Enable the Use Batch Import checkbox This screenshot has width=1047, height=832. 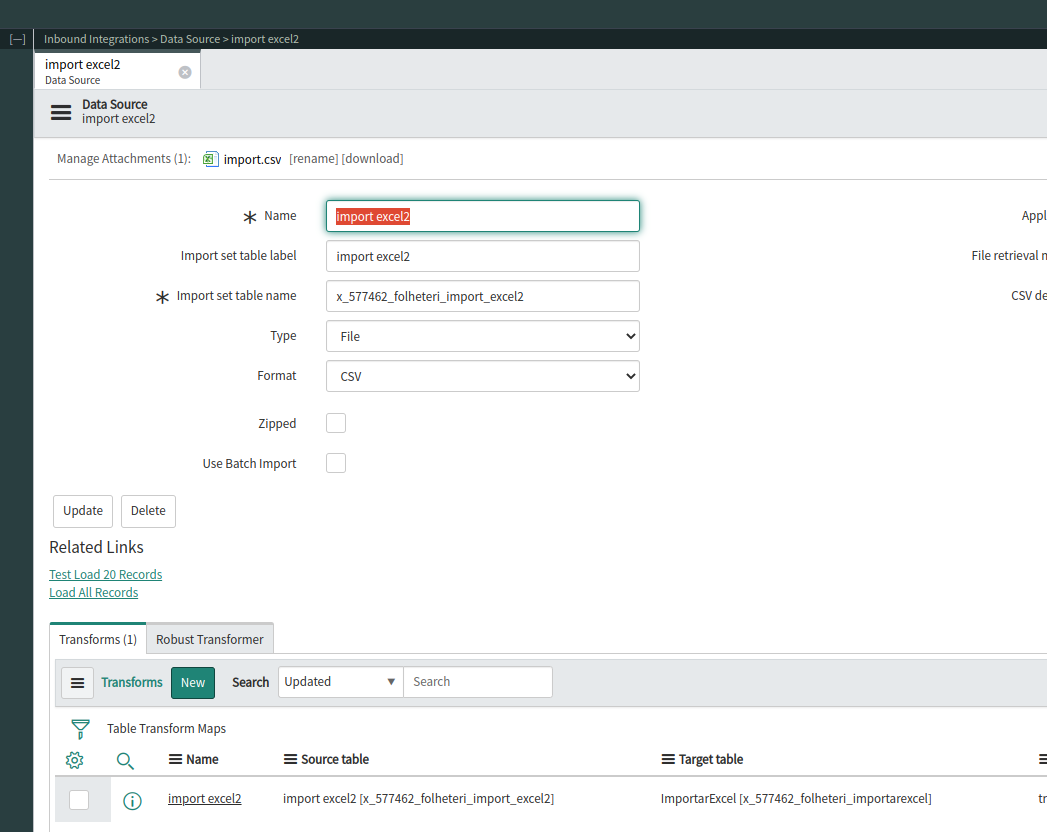[x=336, y=463]
